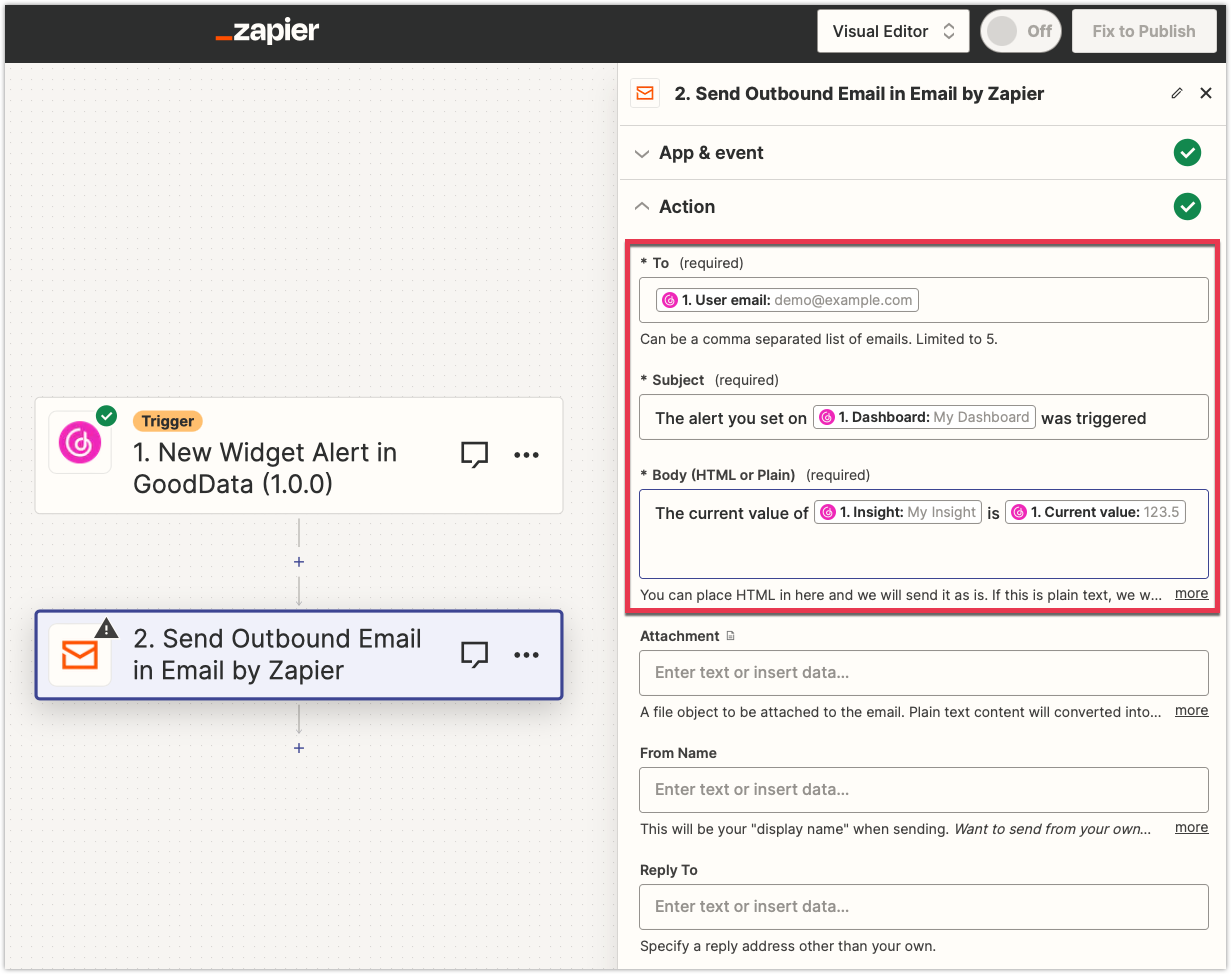Click the Trigger badge label

tap(167, 422)
